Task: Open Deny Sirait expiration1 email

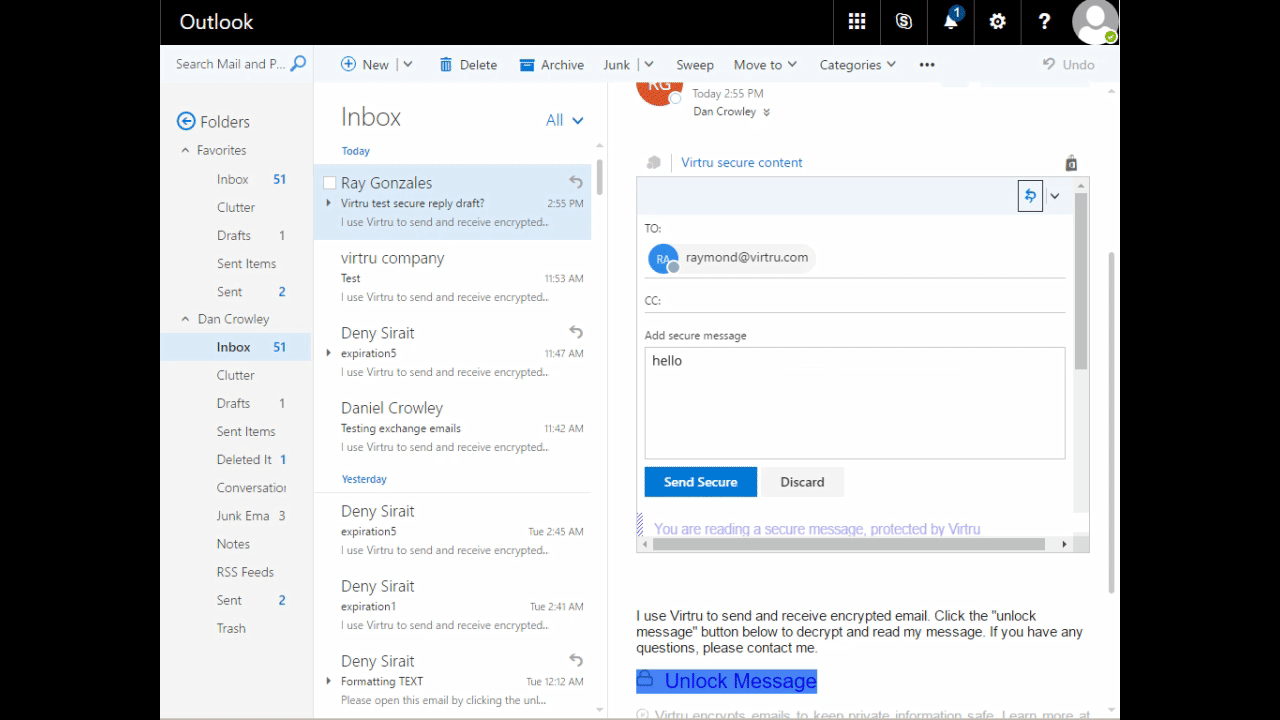Action: pos(452,605)
